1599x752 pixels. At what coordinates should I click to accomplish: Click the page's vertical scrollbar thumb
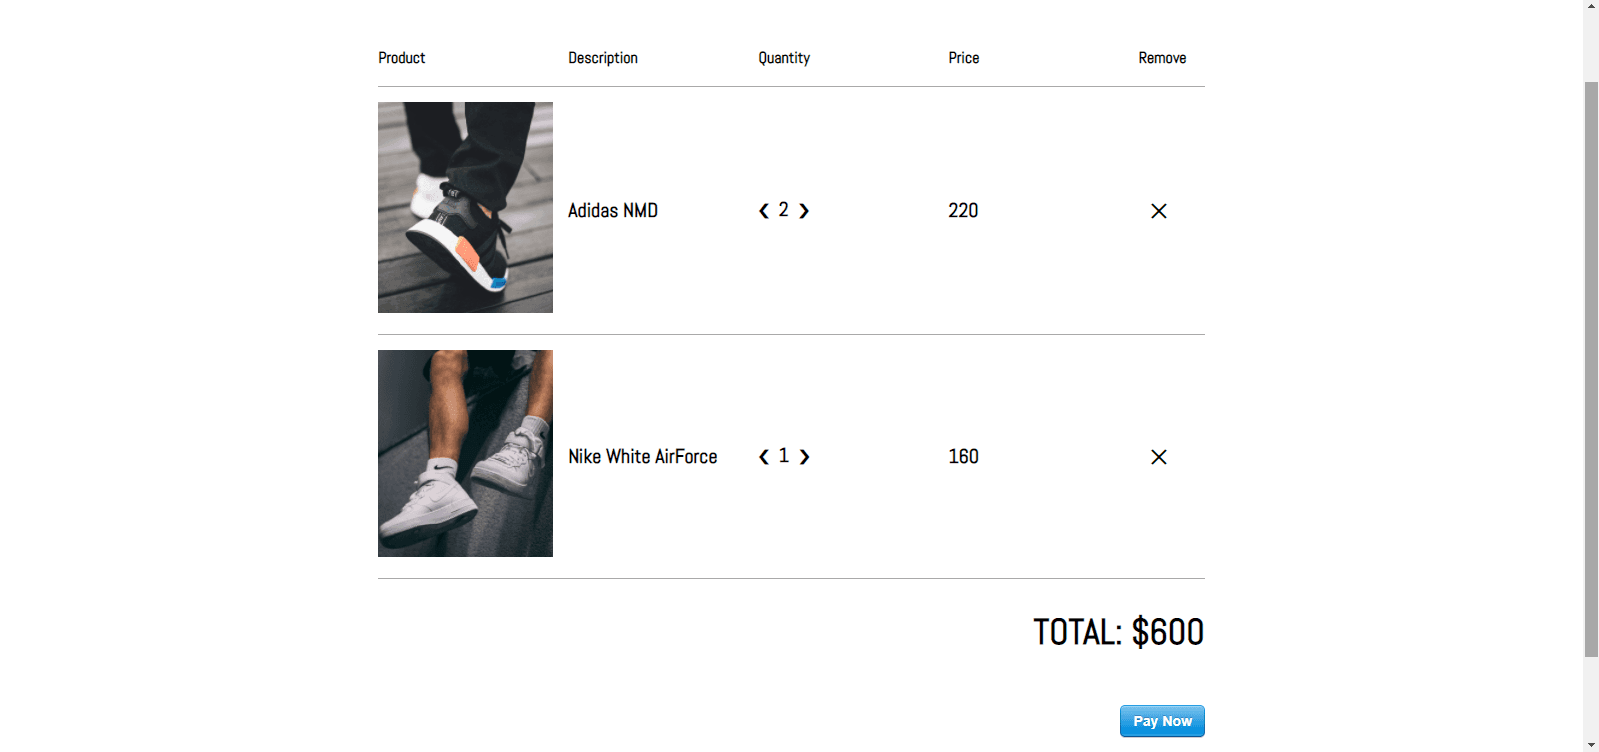pyautogui.click(x=1591, y=368)
